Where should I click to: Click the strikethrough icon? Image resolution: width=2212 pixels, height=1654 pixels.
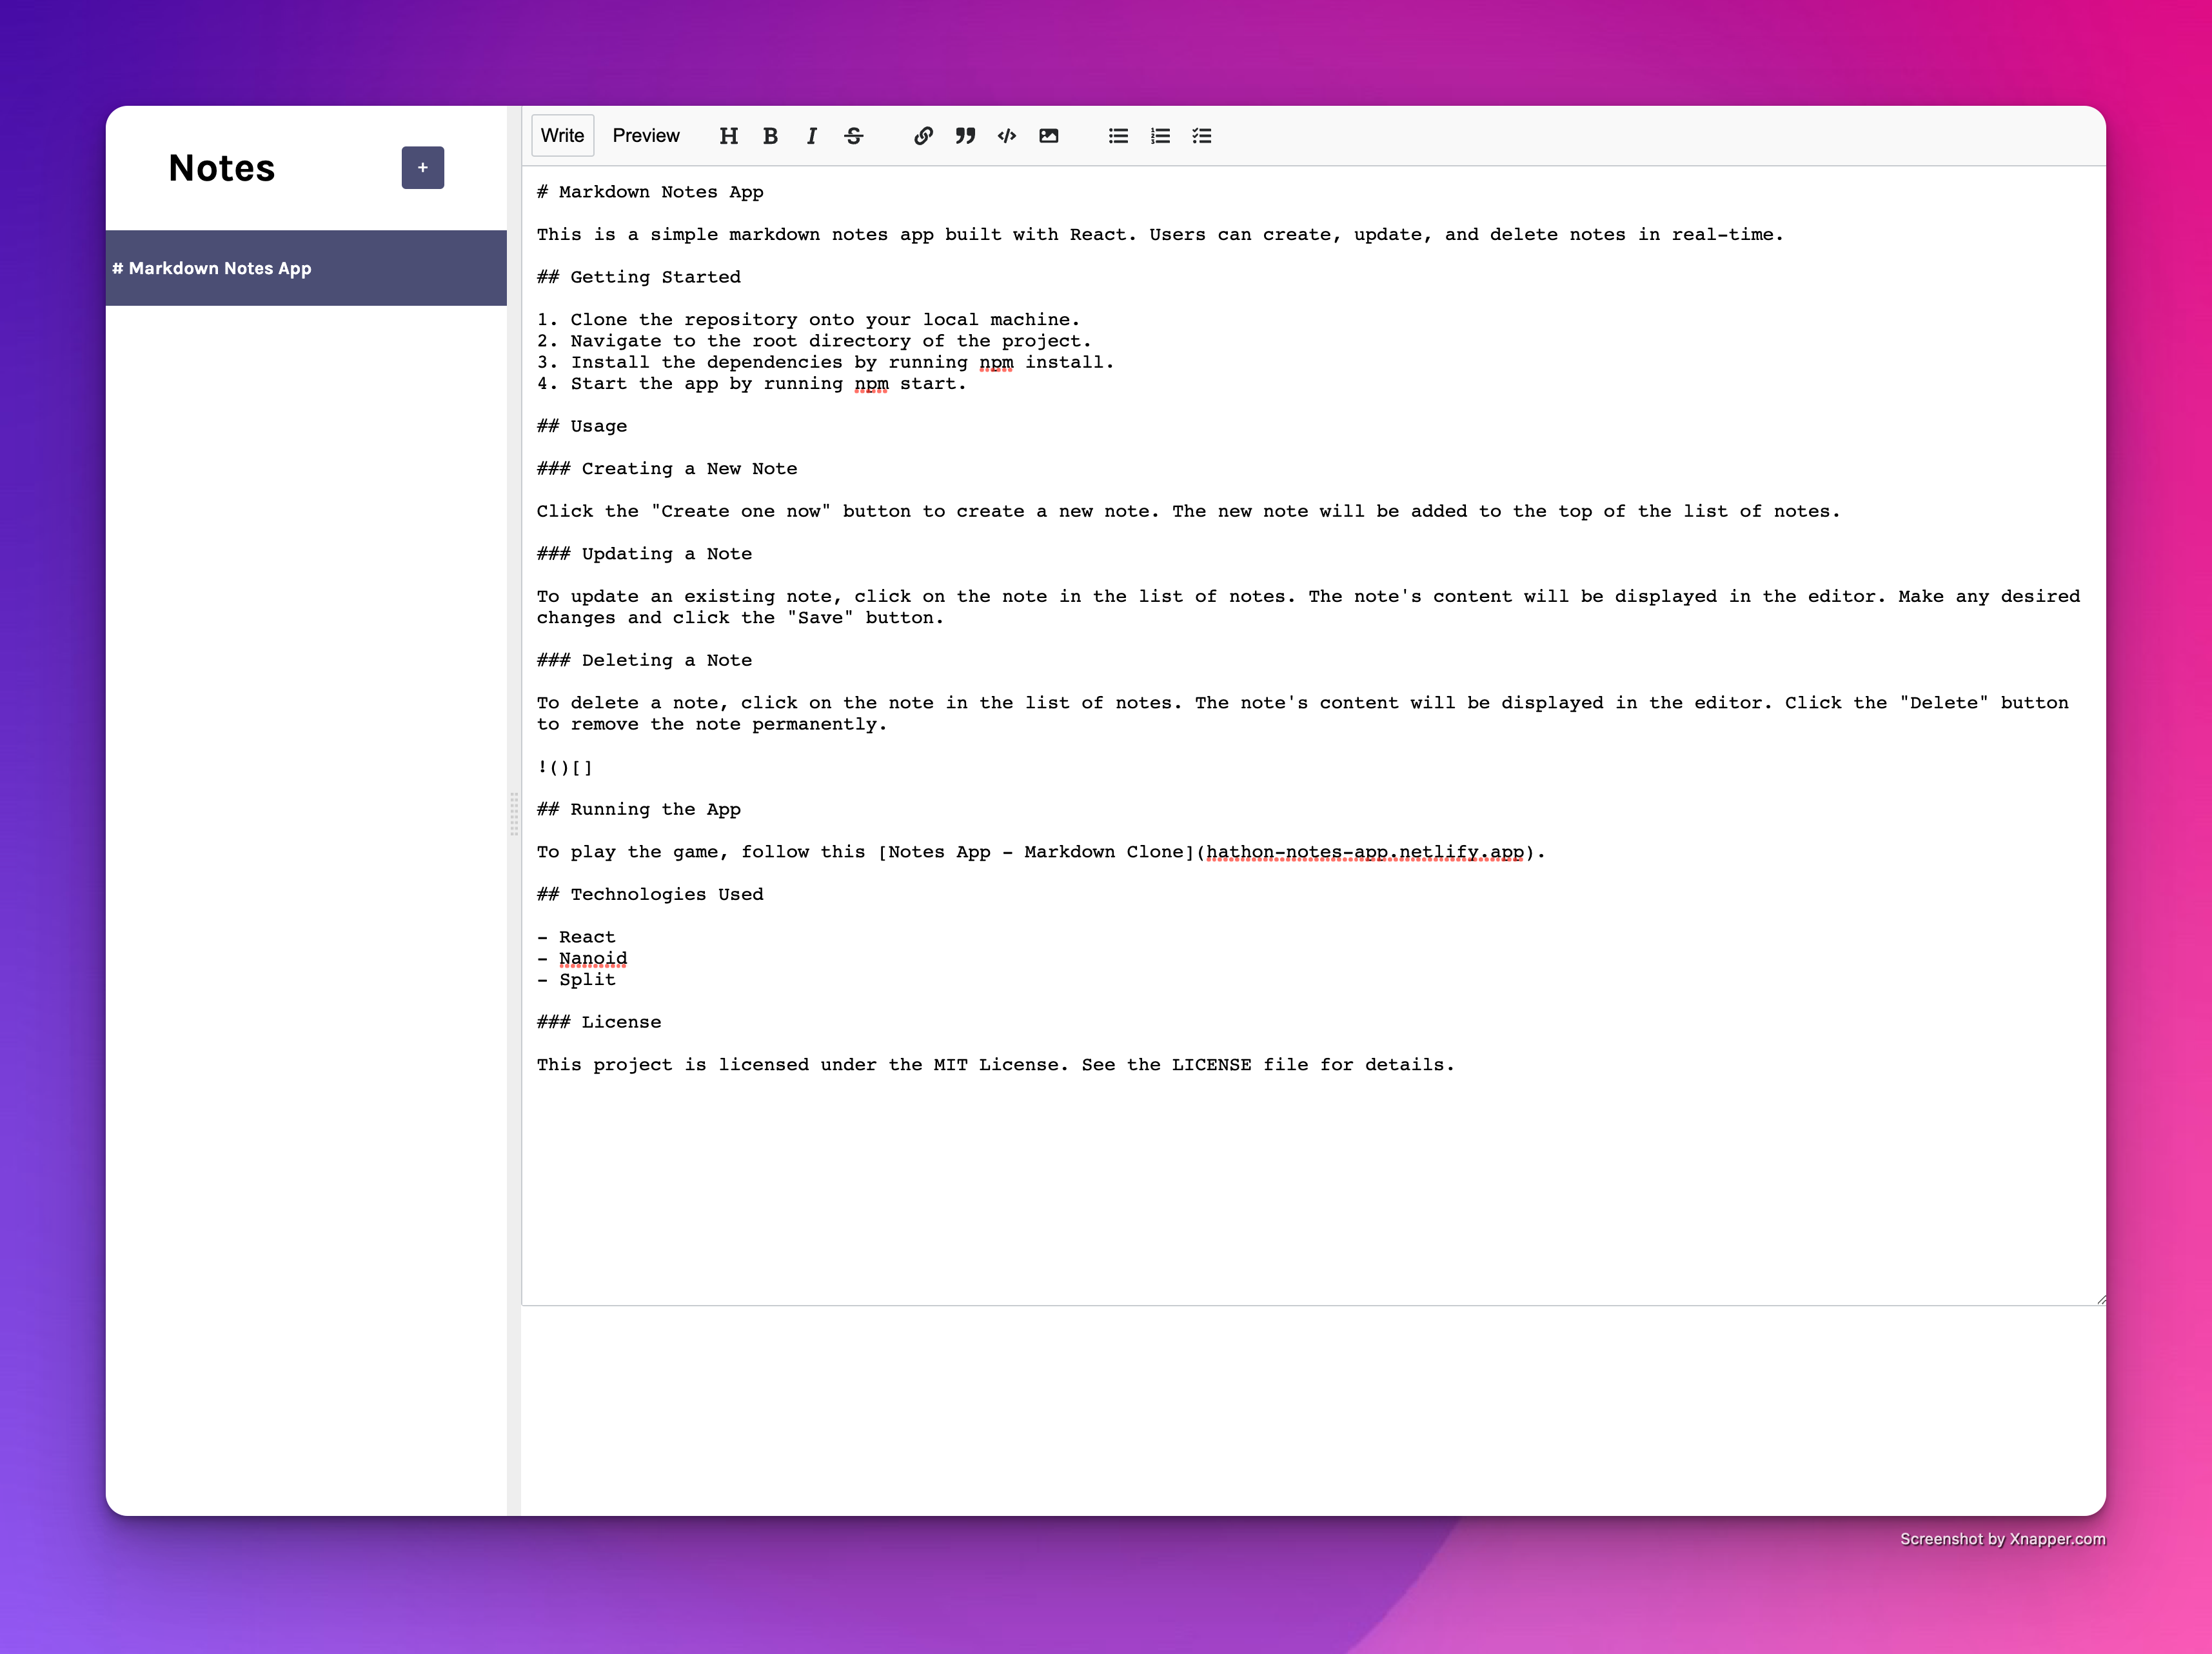click(x=853, y=136)
